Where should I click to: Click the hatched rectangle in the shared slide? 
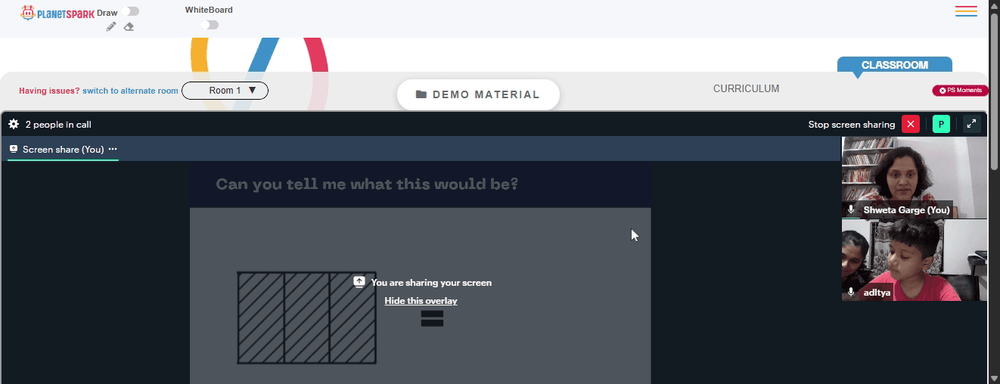tap(307, 318)
